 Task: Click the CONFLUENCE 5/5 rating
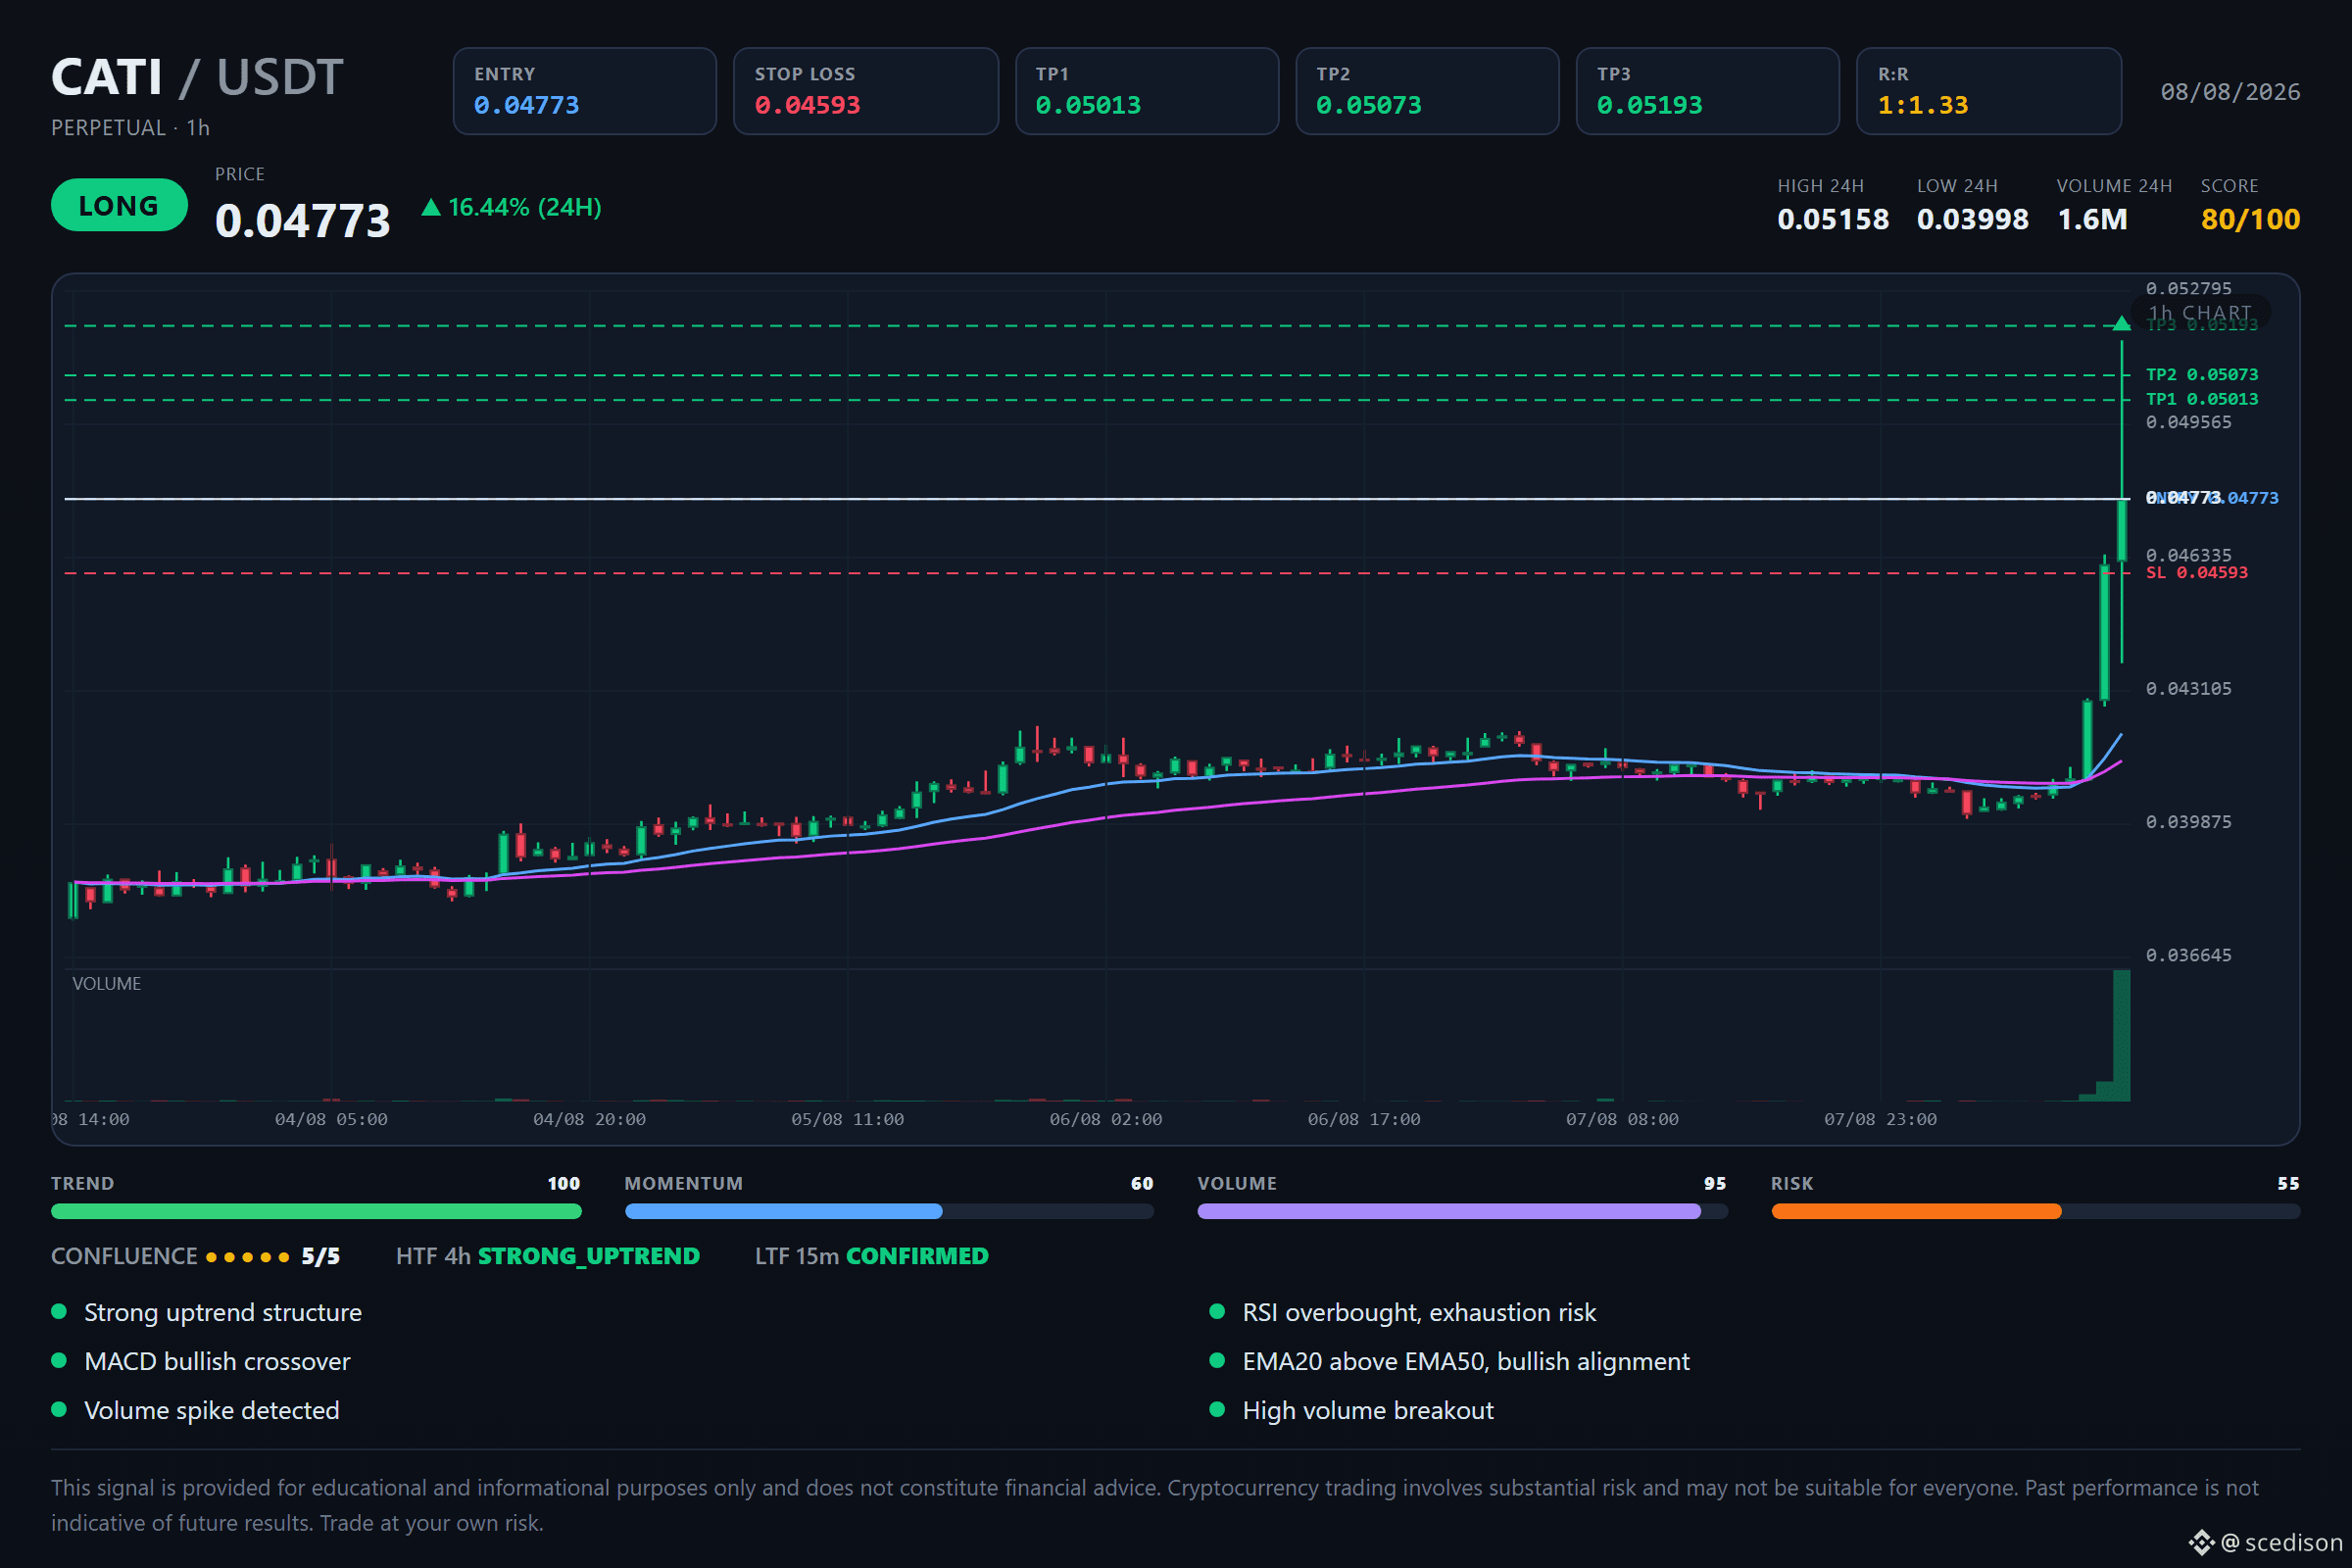tap(196, 1256)
